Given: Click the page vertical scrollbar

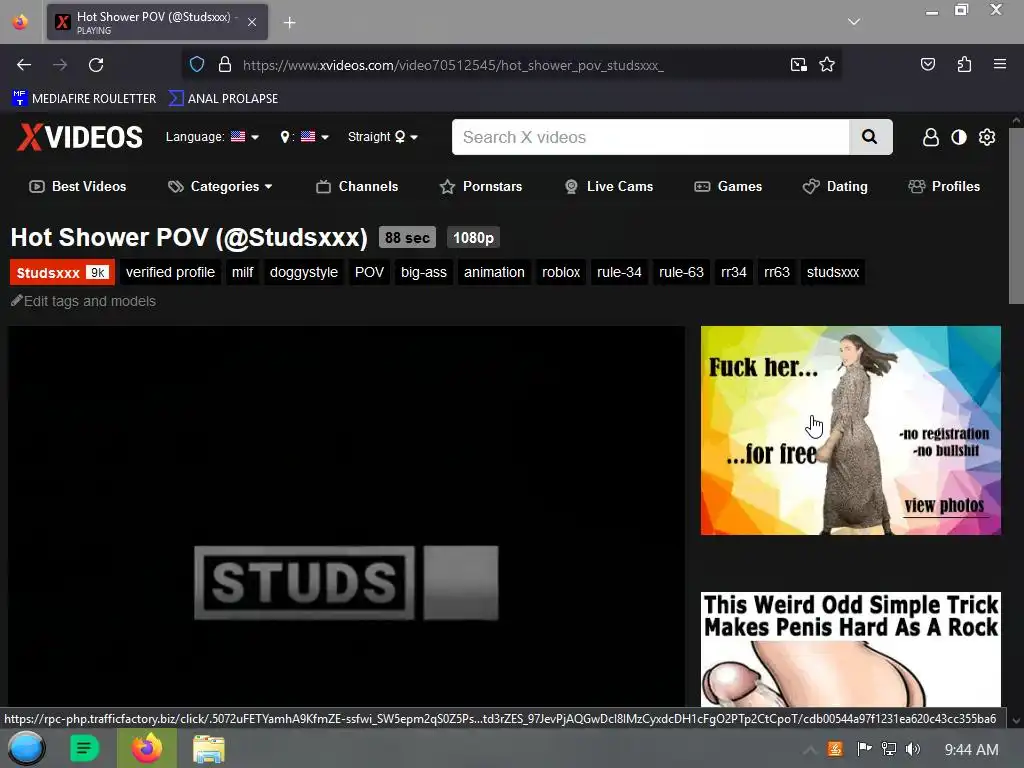Looking at the screenshot, I should pos(1016,216).
